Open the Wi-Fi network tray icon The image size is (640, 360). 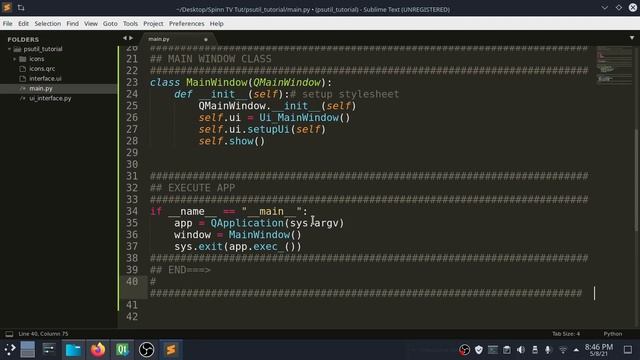click(x=562, y=350)
